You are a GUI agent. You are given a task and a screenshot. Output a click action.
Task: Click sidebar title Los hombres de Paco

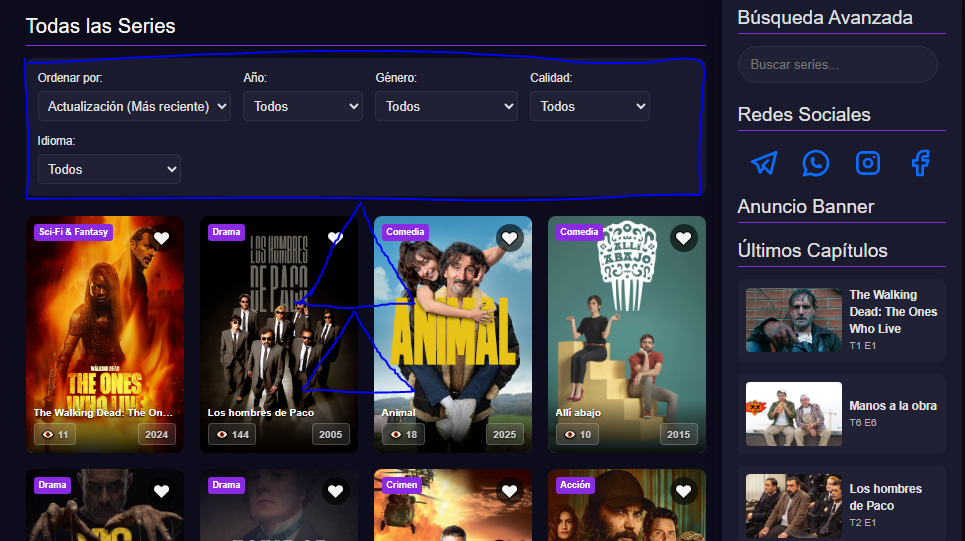coord(886,497)
